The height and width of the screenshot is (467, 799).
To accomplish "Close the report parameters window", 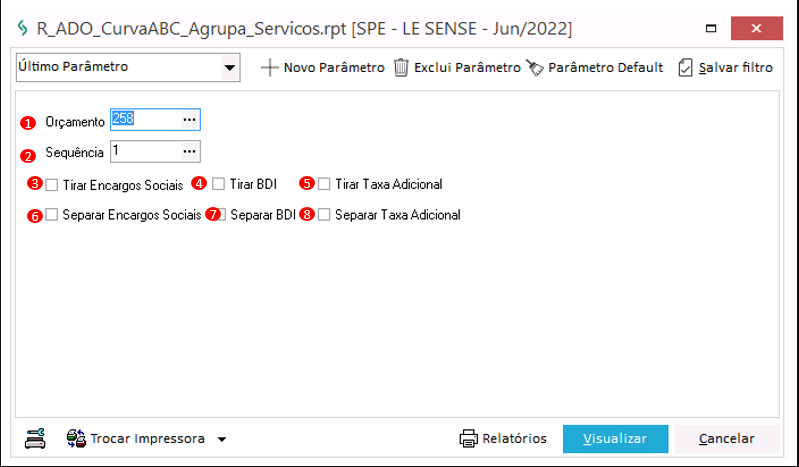I will [x=757, y=29].
